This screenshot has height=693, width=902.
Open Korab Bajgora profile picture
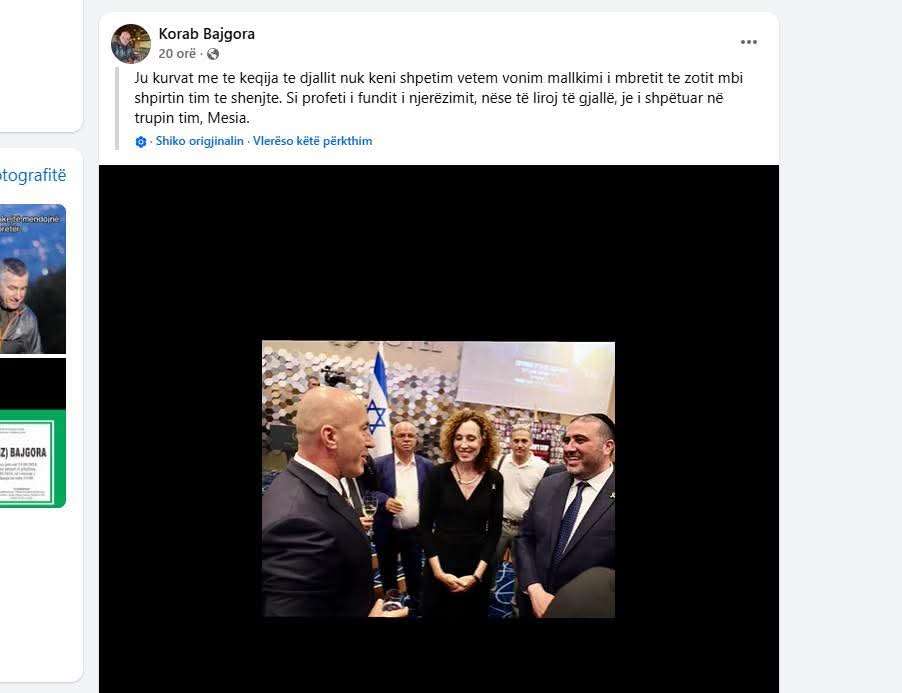tap(131, 44)
